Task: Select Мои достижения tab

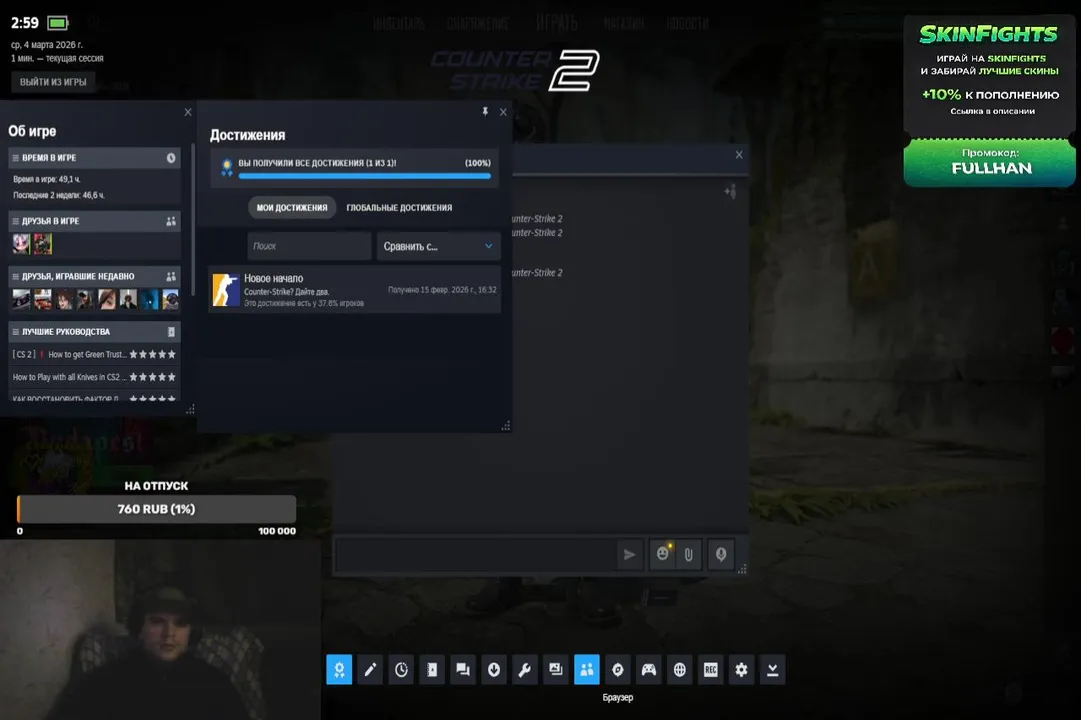Action: pyautogui.click(x=292, y=208)
